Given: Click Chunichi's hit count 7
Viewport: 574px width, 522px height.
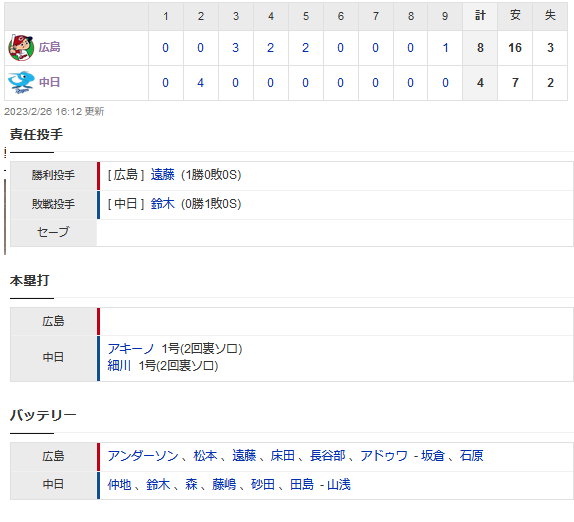Looking at the screenshot, I should pos(515,83).
